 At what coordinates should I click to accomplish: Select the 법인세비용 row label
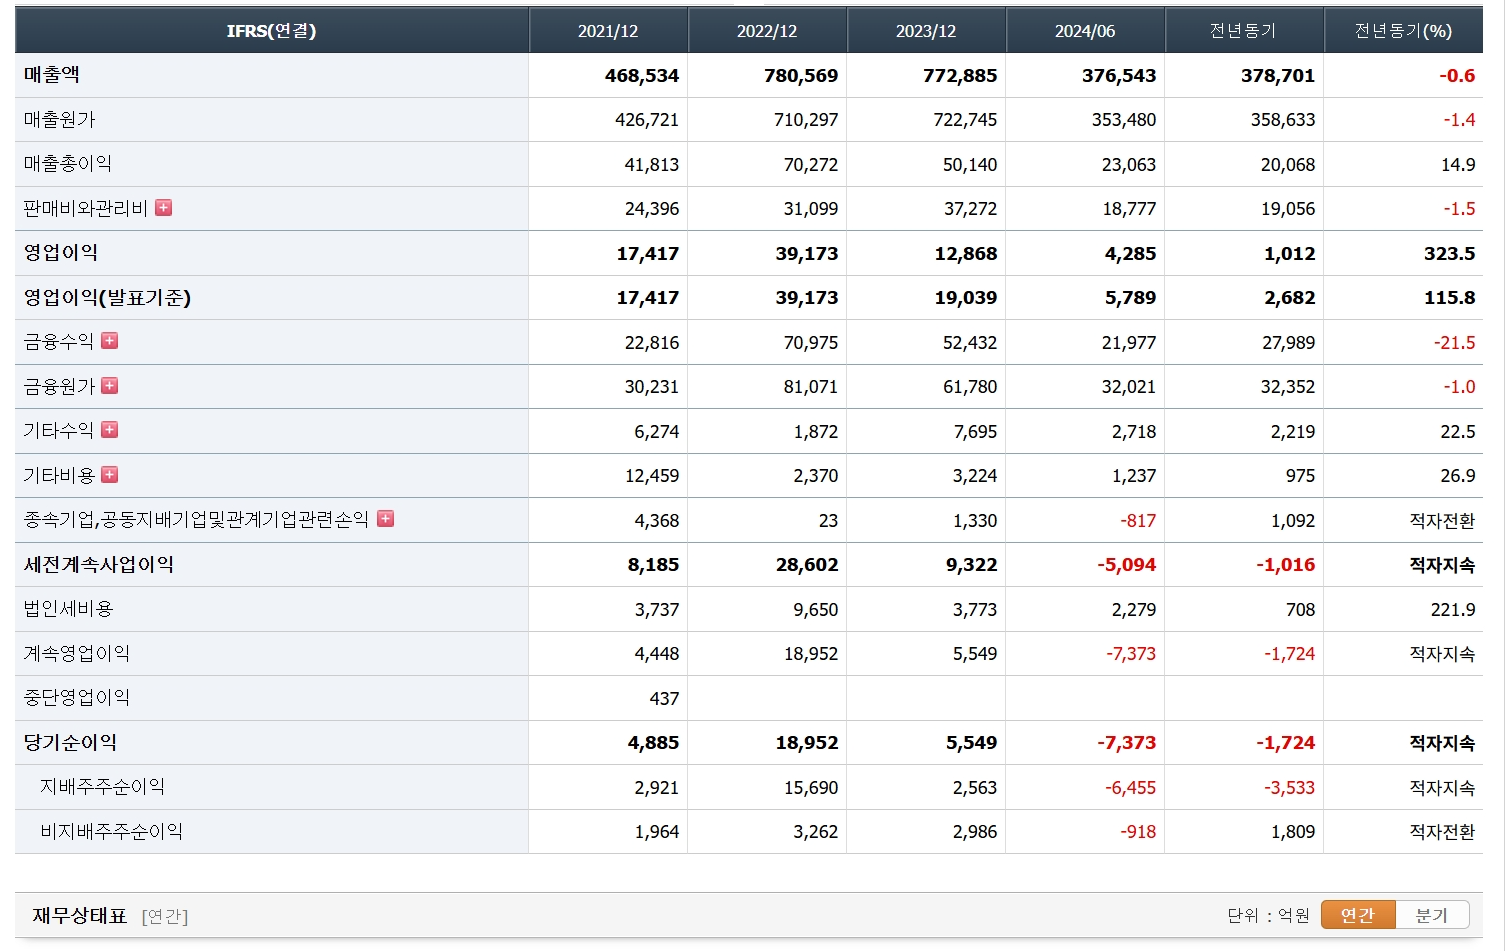coord(69,609)
